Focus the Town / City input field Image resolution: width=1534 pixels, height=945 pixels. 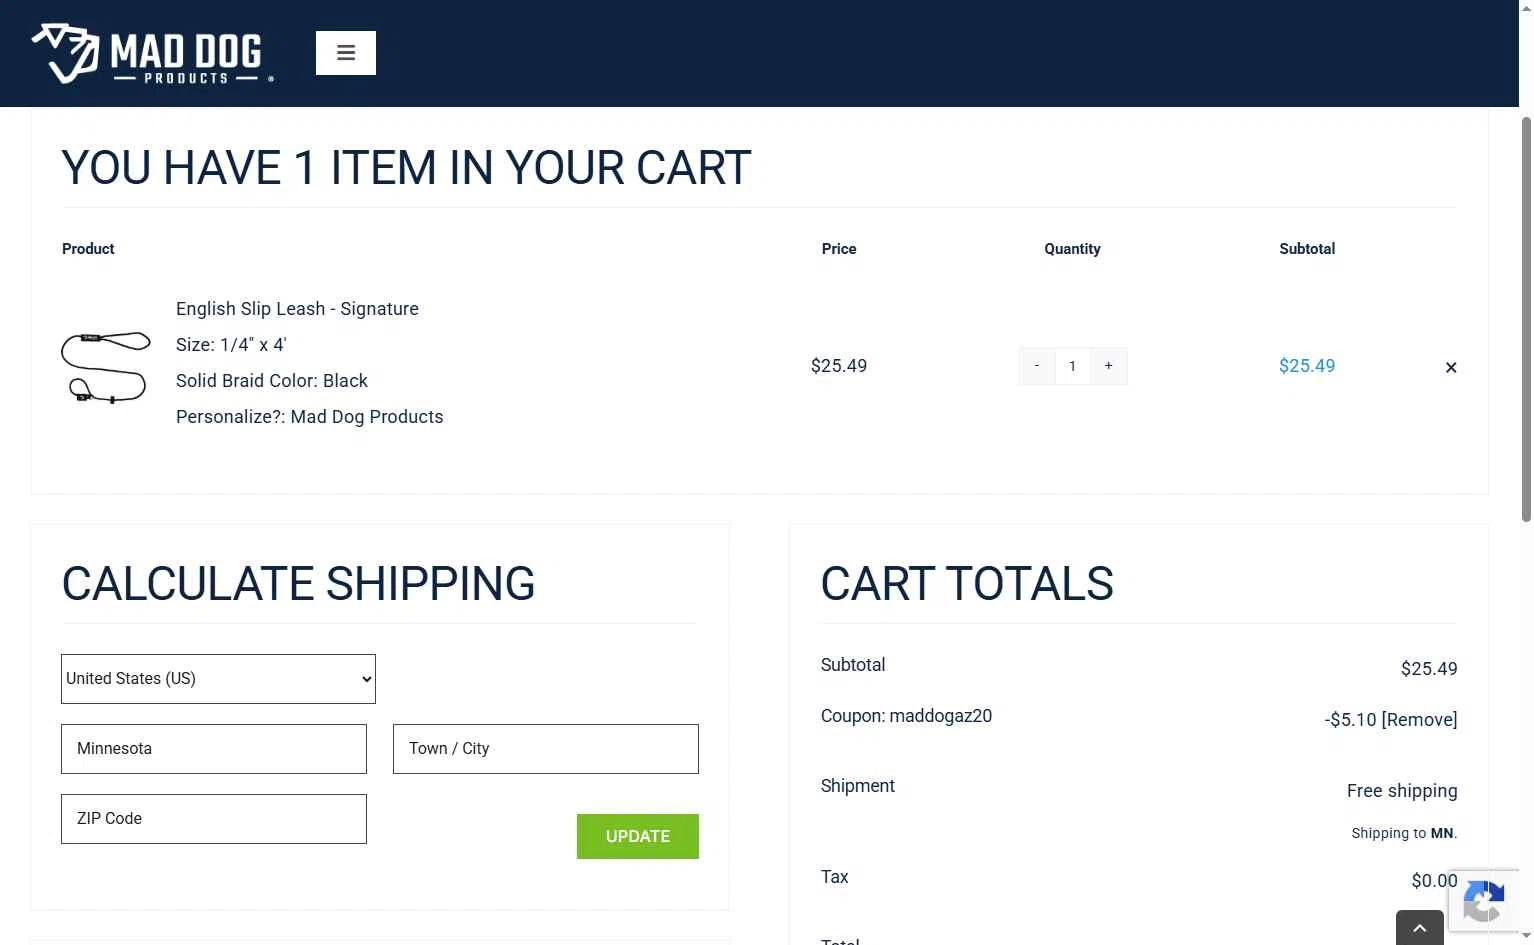[x=546, y=749]
